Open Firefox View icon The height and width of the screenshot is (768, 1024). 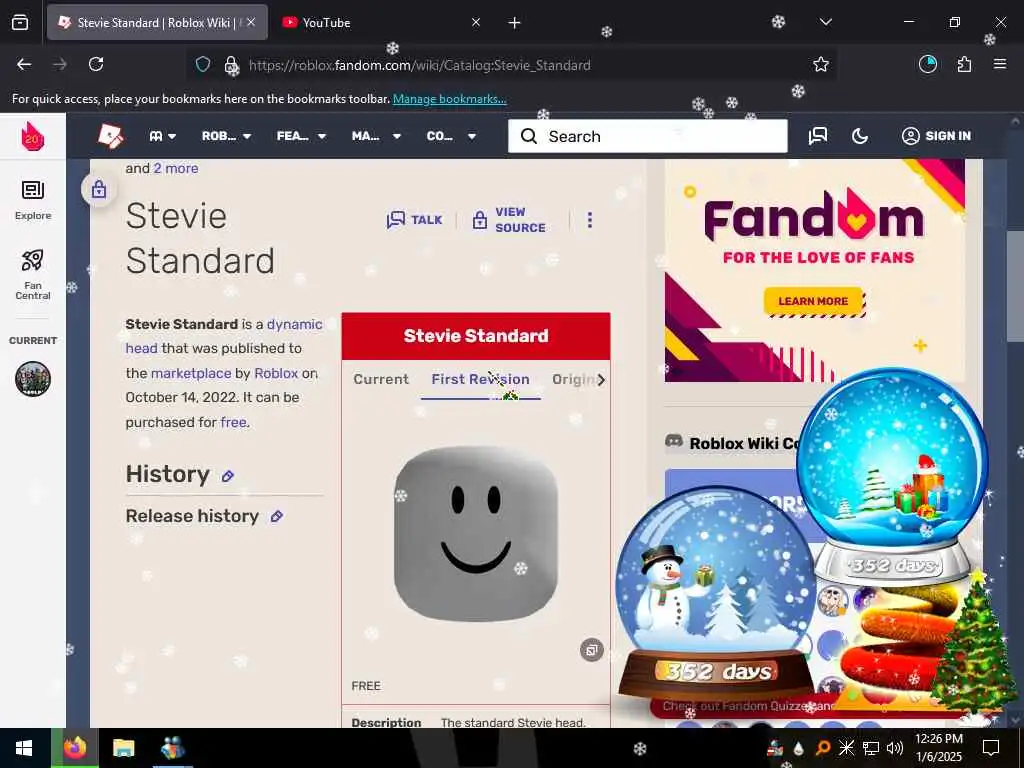click(x=20, y=23)
